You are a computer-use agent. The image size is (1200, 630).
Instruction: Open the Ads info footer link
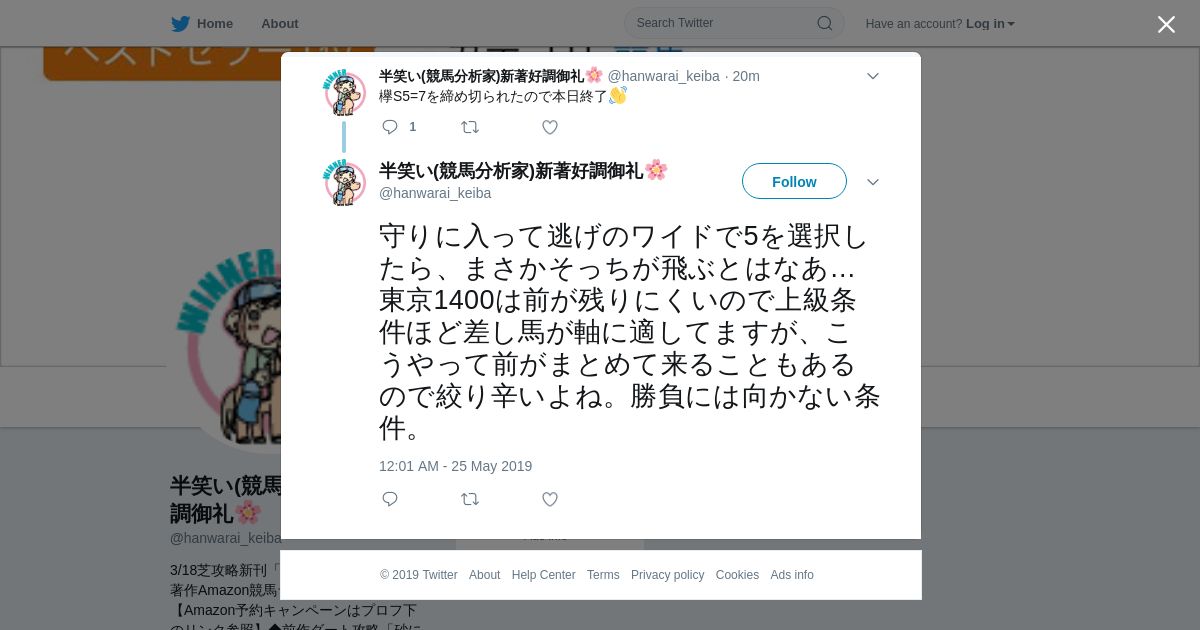point(792,575)
